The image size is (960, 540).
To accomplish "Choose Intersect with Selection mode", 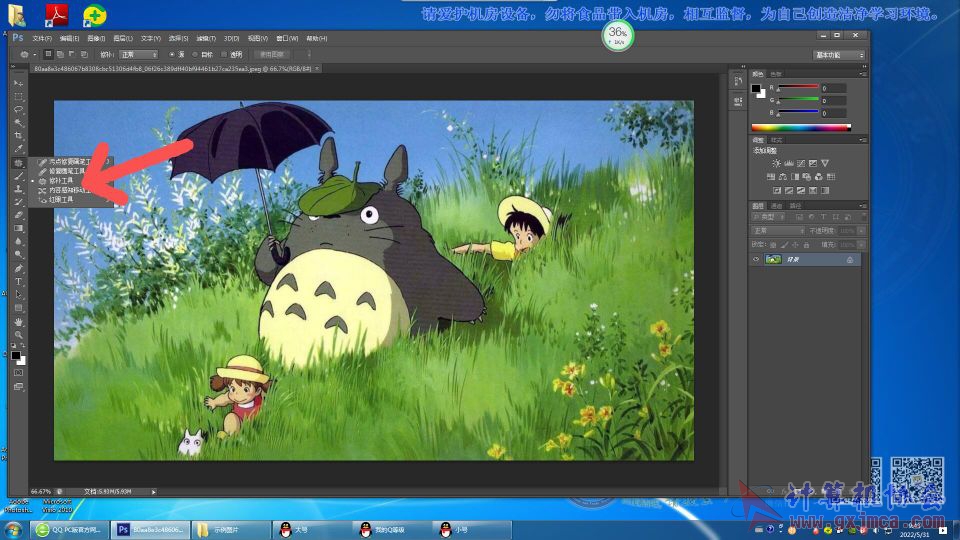I will (84, 54).
